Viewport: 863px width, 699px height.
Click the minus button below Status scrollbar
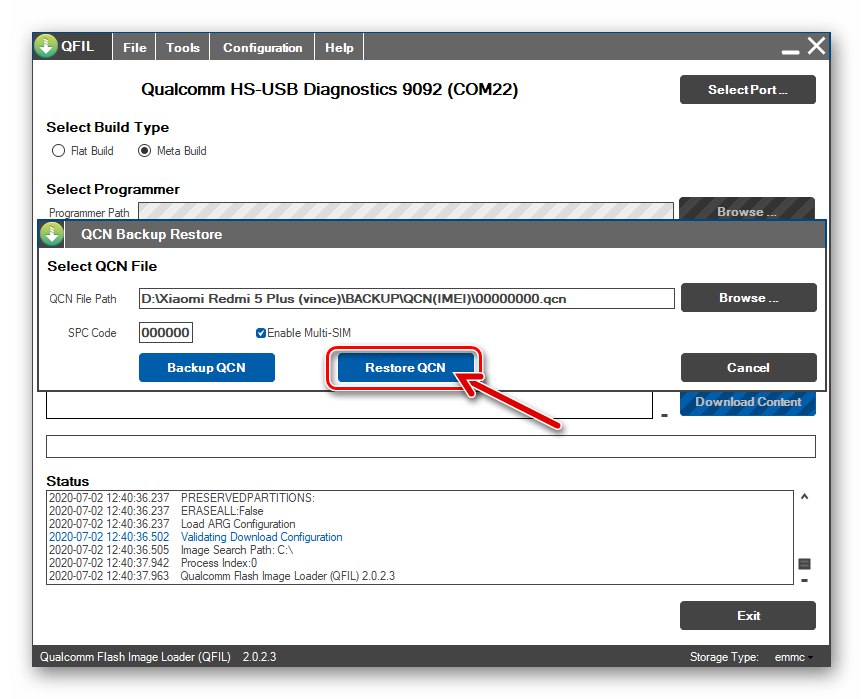(x=804, y=580)
